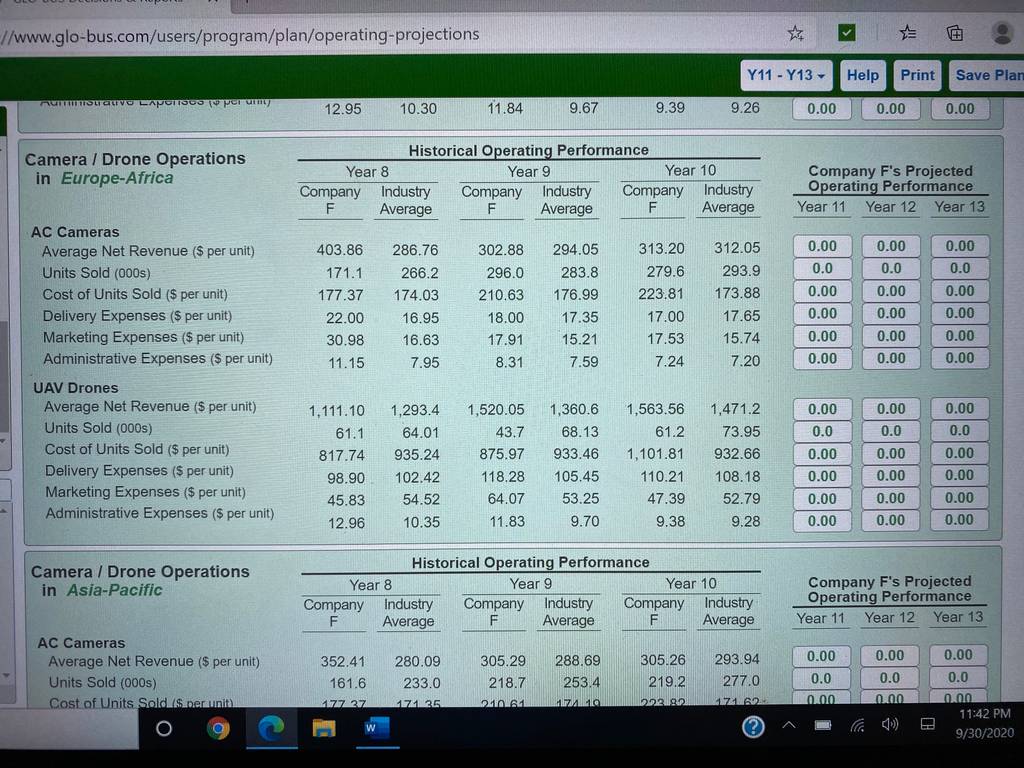1024x768 pixels.
Task: Click the Help button
Action: [x=862, y=75]
